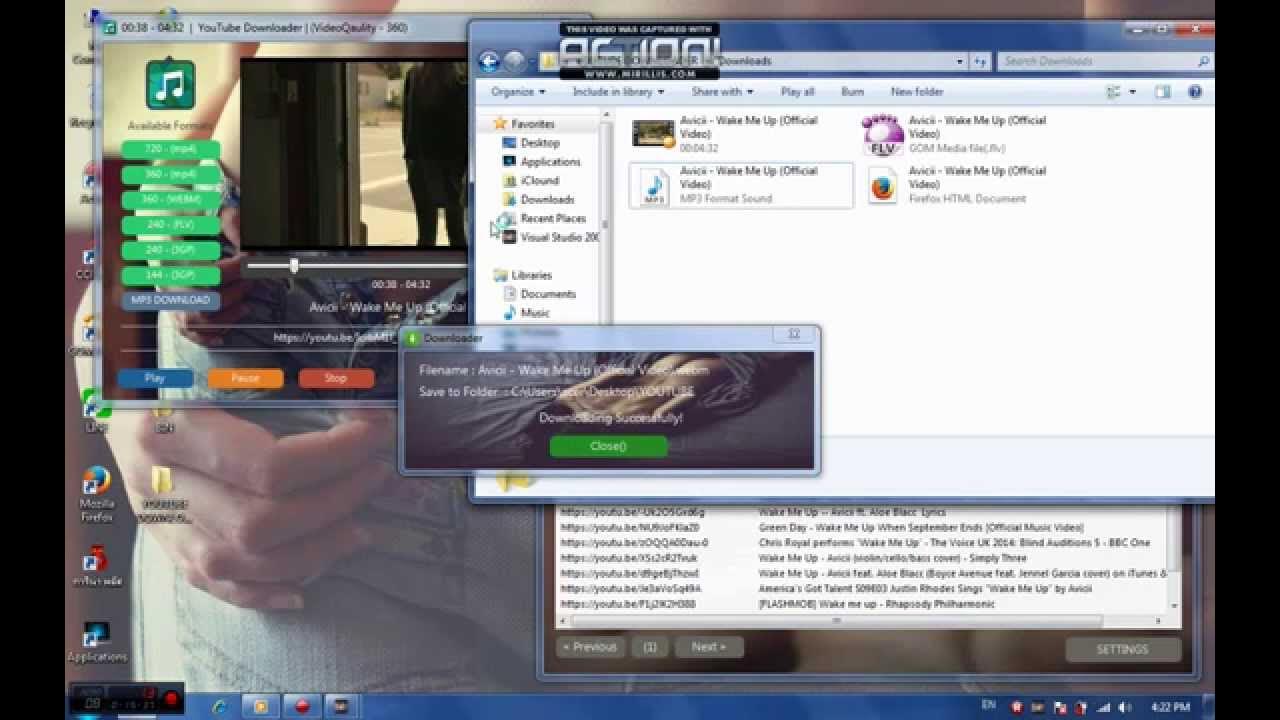Select the Simply Three cover row

coord(861,558)
